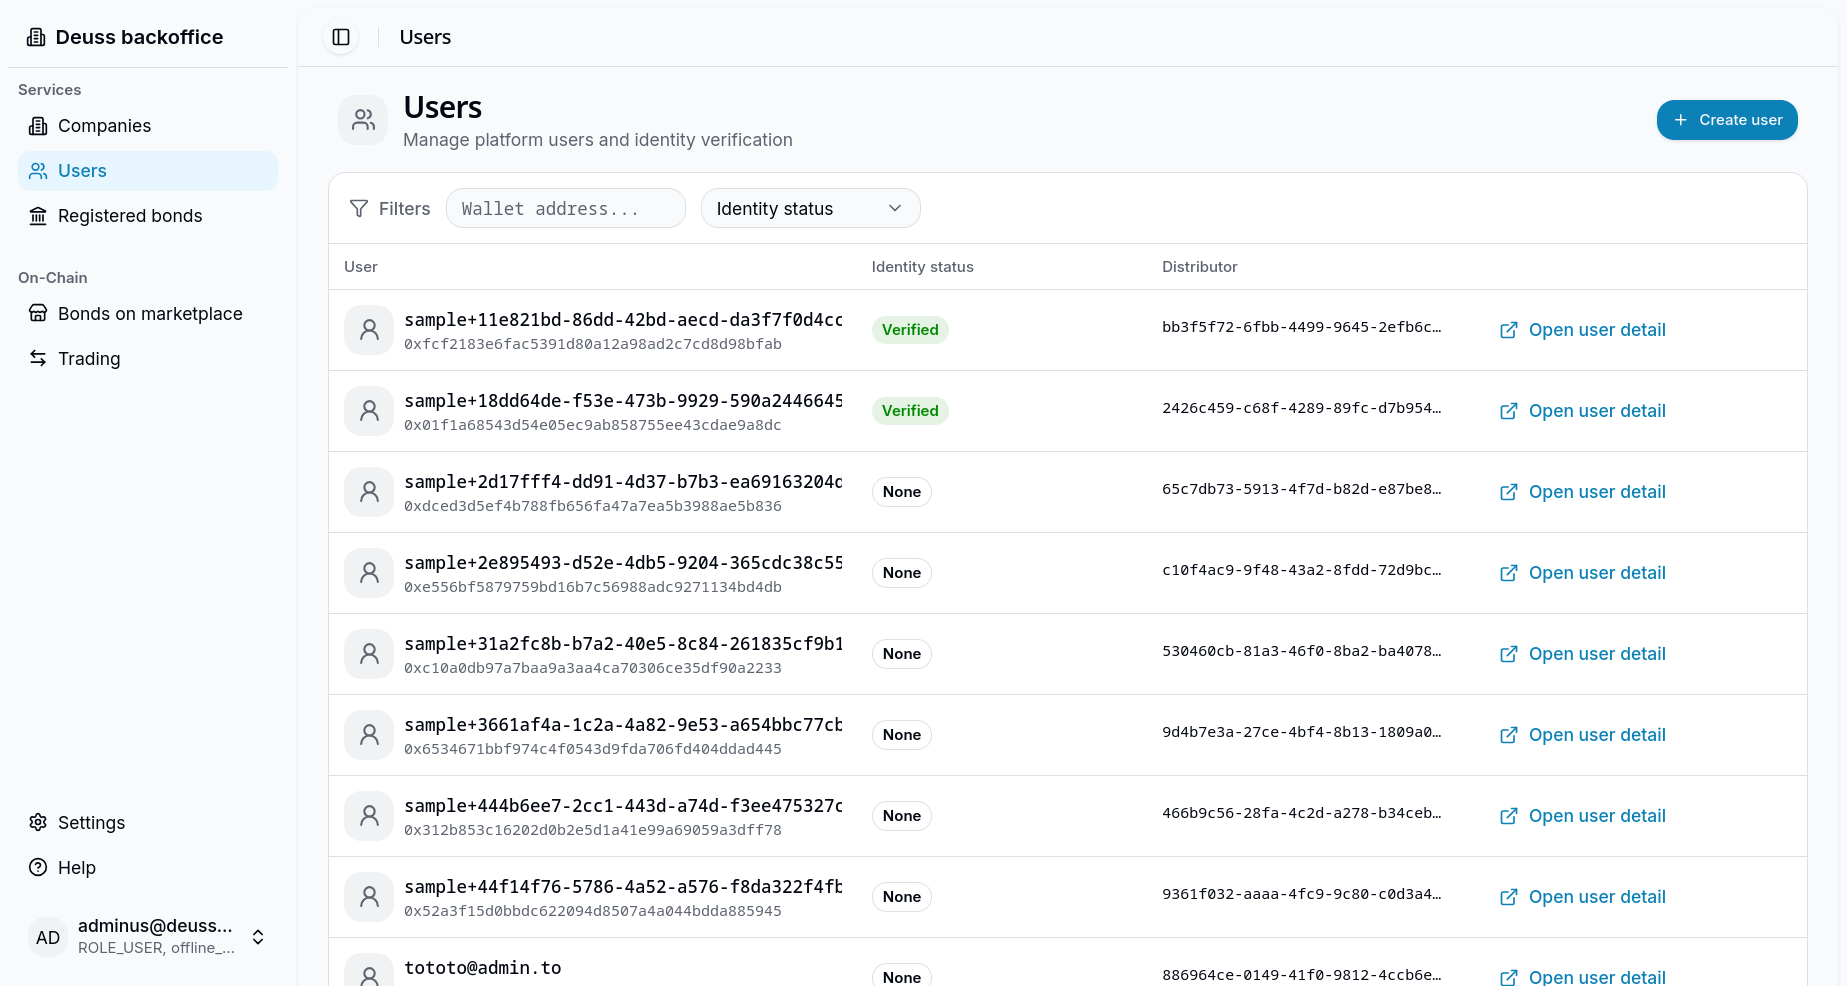Image resolution: width=1847 pixels, height=986 pixels.
Task: Click the Verified badge for sample+11e821bd
Action: coord(910,330)
